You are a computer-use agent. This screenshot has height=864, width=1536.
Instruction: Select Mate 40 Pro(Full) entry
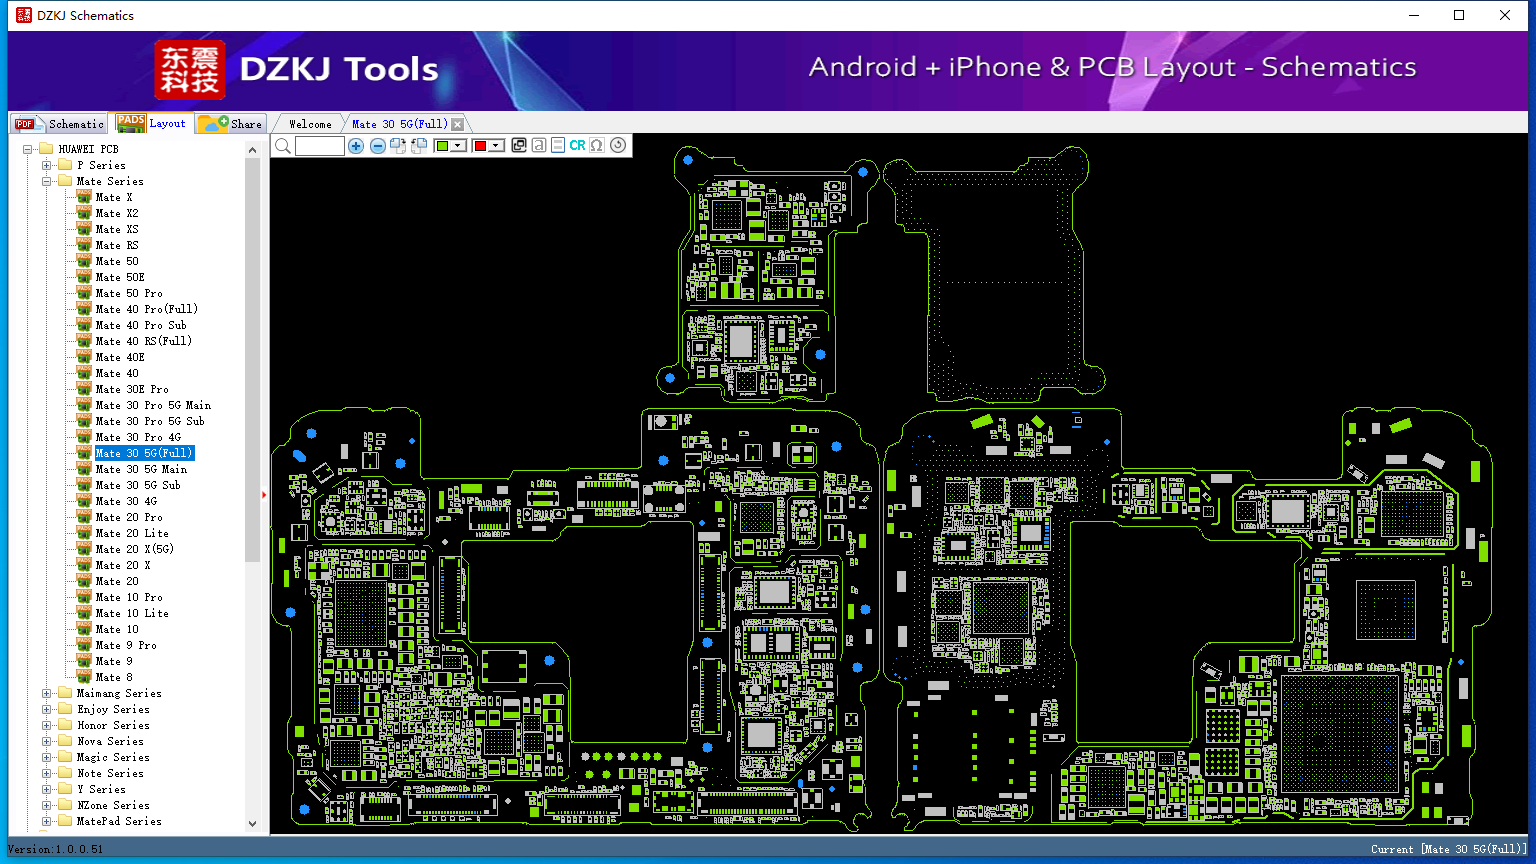pyautogui.click(x=147, y=309)
